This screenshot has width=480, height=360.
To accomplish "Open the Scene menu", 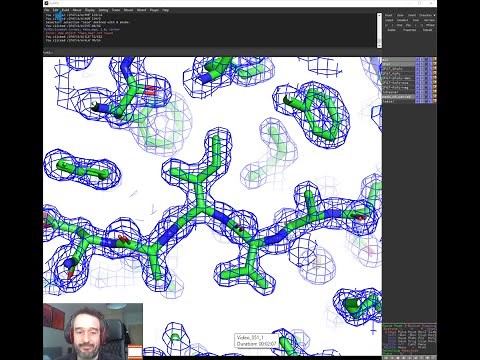I will click(116, 10).
